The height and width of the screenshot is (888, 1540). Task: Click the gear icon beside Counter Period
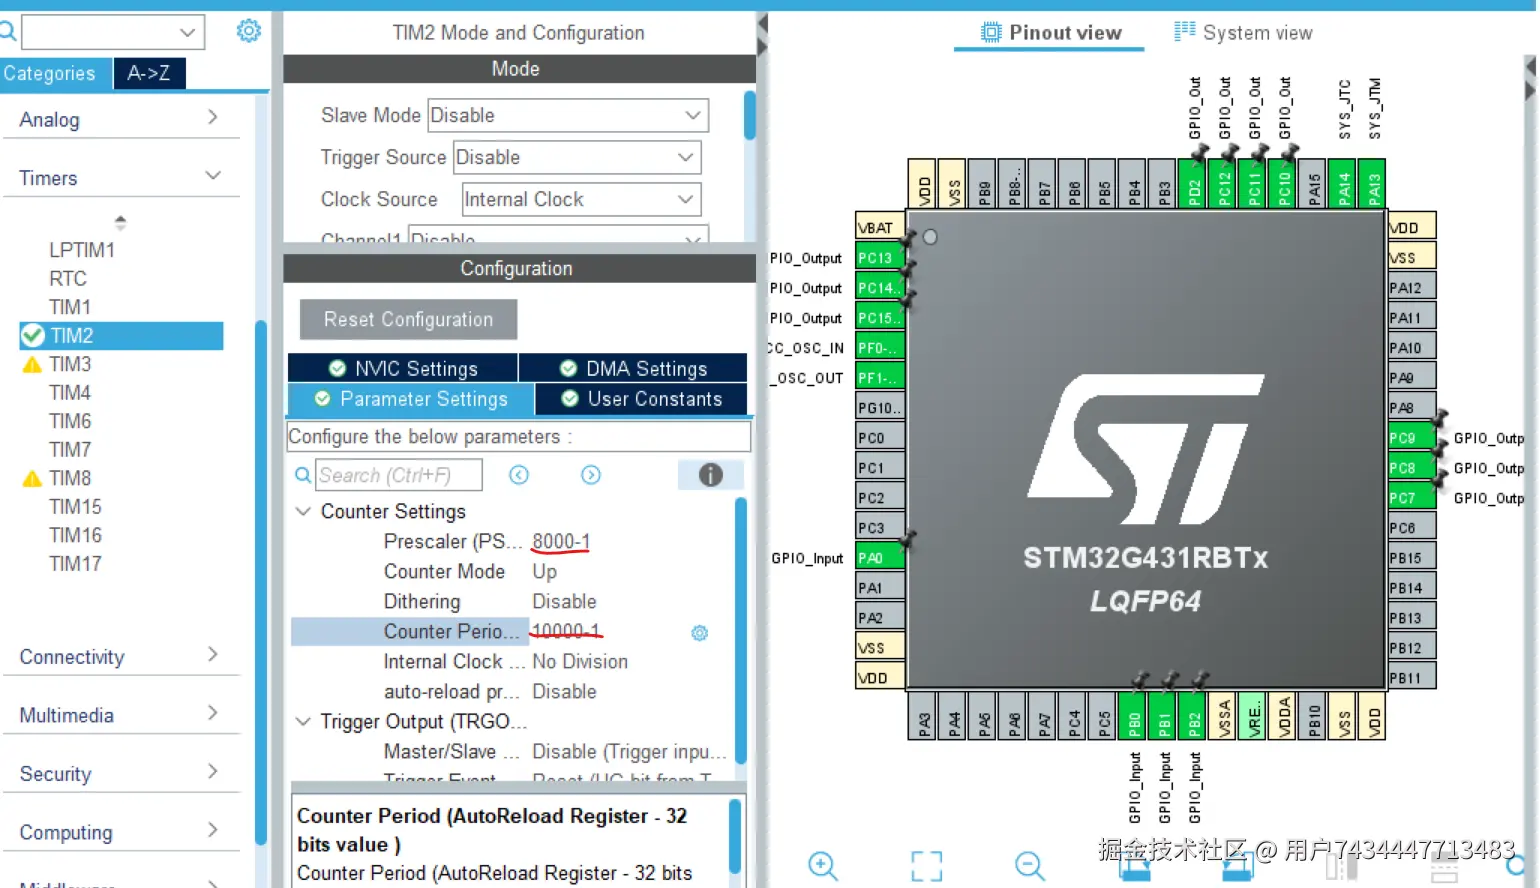point(700,633)
